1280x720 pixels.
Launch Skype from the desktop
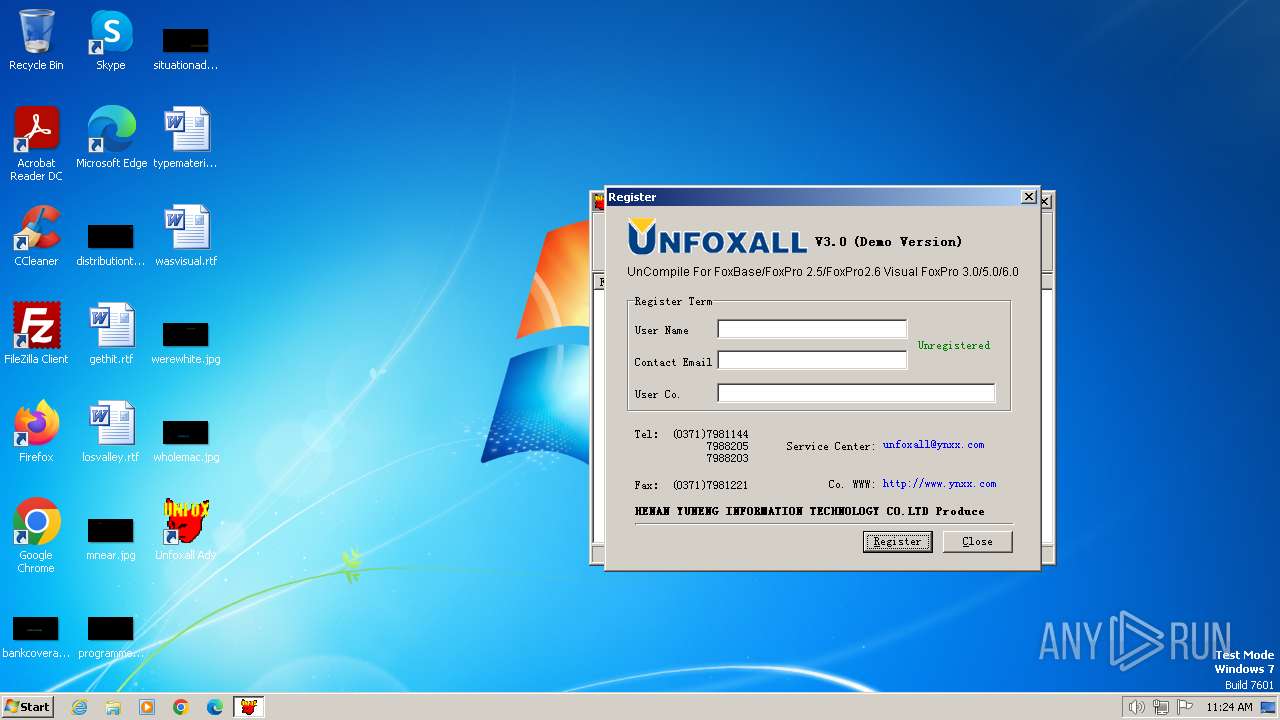click(111, 40)
